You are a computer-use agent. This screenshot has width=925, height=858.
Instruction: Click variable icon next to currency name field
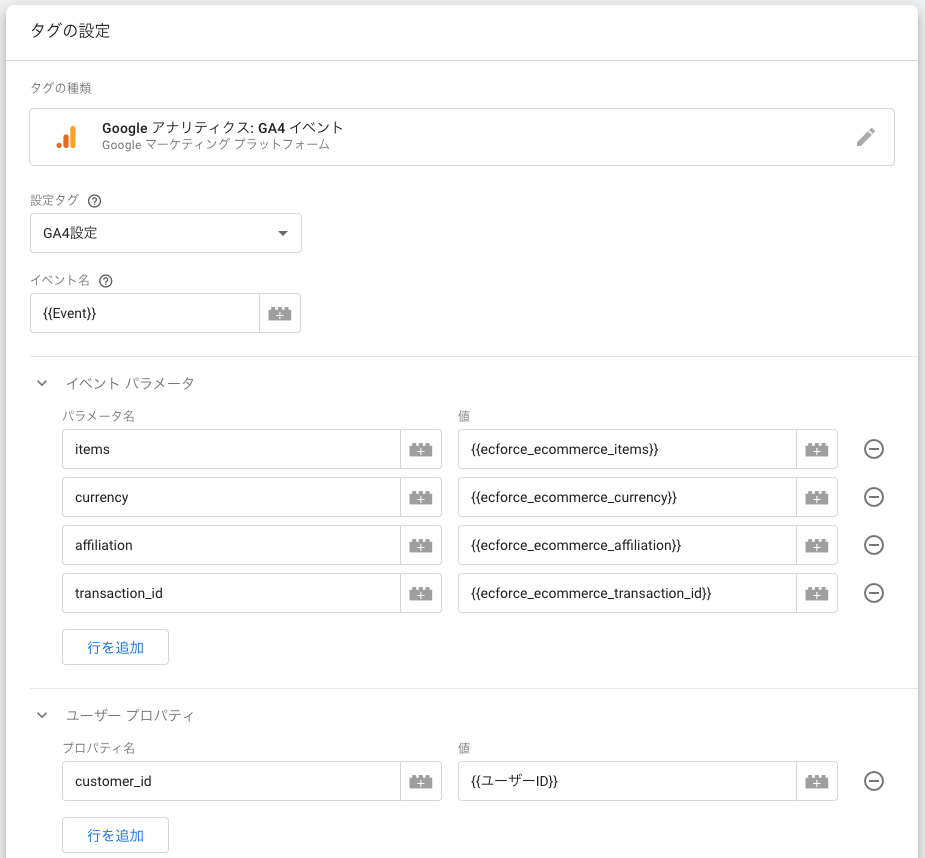click(x=421, y=497)
